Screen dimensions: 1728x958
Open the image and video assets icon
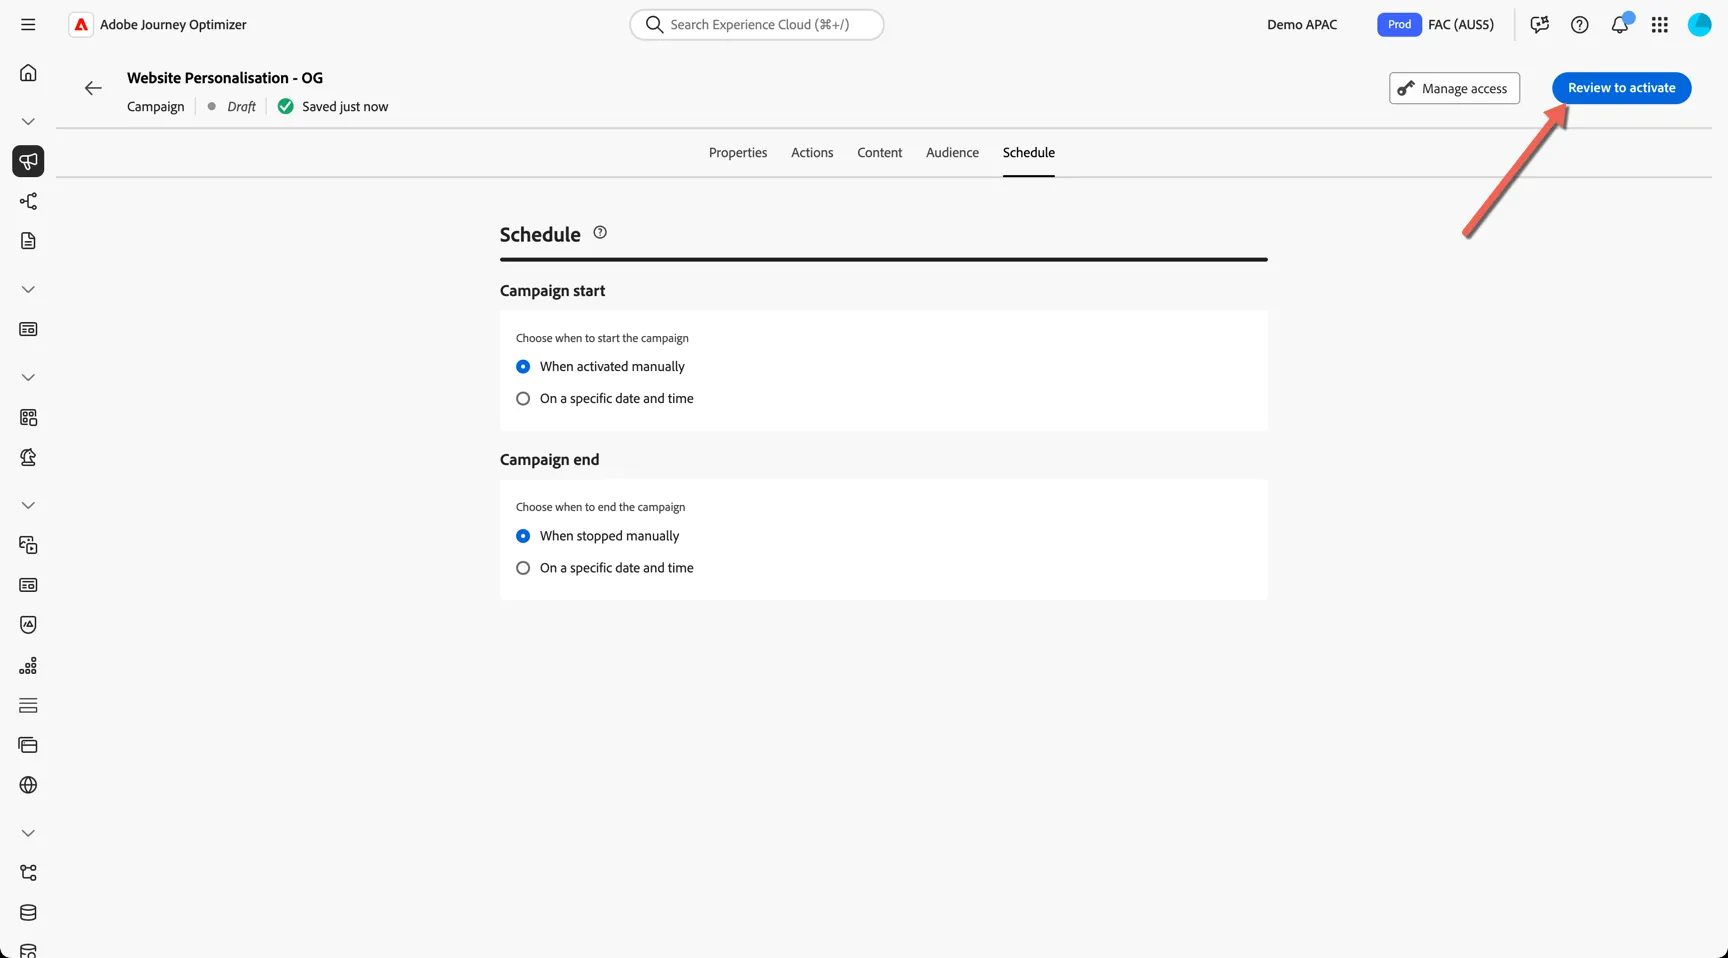pyautogui.click(x=28, y=545)
